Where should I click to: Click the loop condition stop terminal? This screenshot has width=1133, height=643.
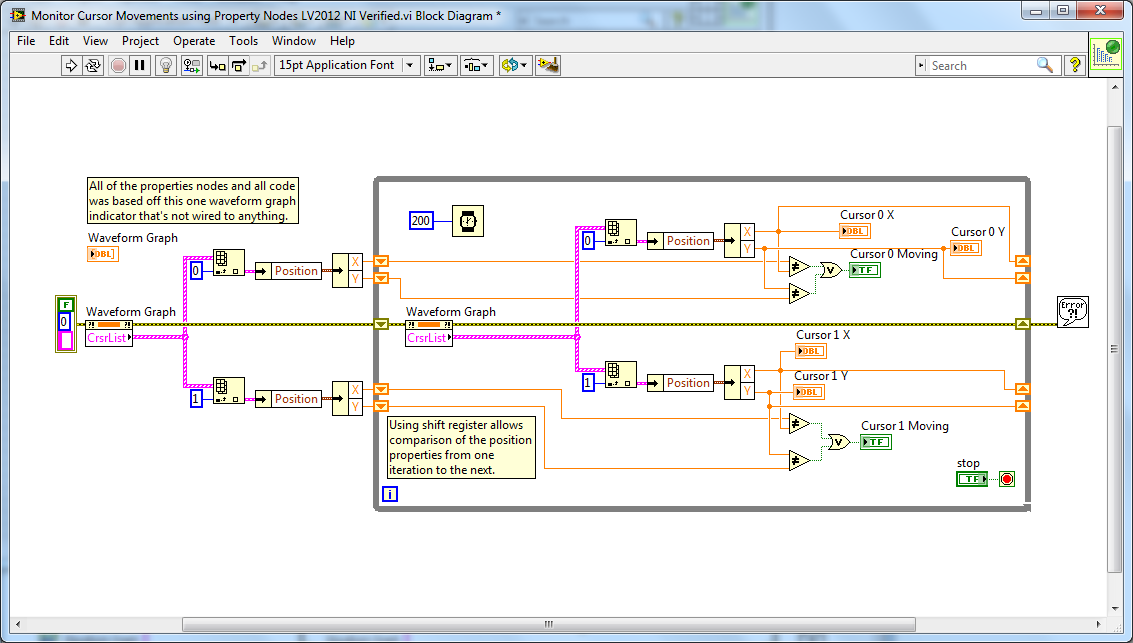click(1007, 479)
